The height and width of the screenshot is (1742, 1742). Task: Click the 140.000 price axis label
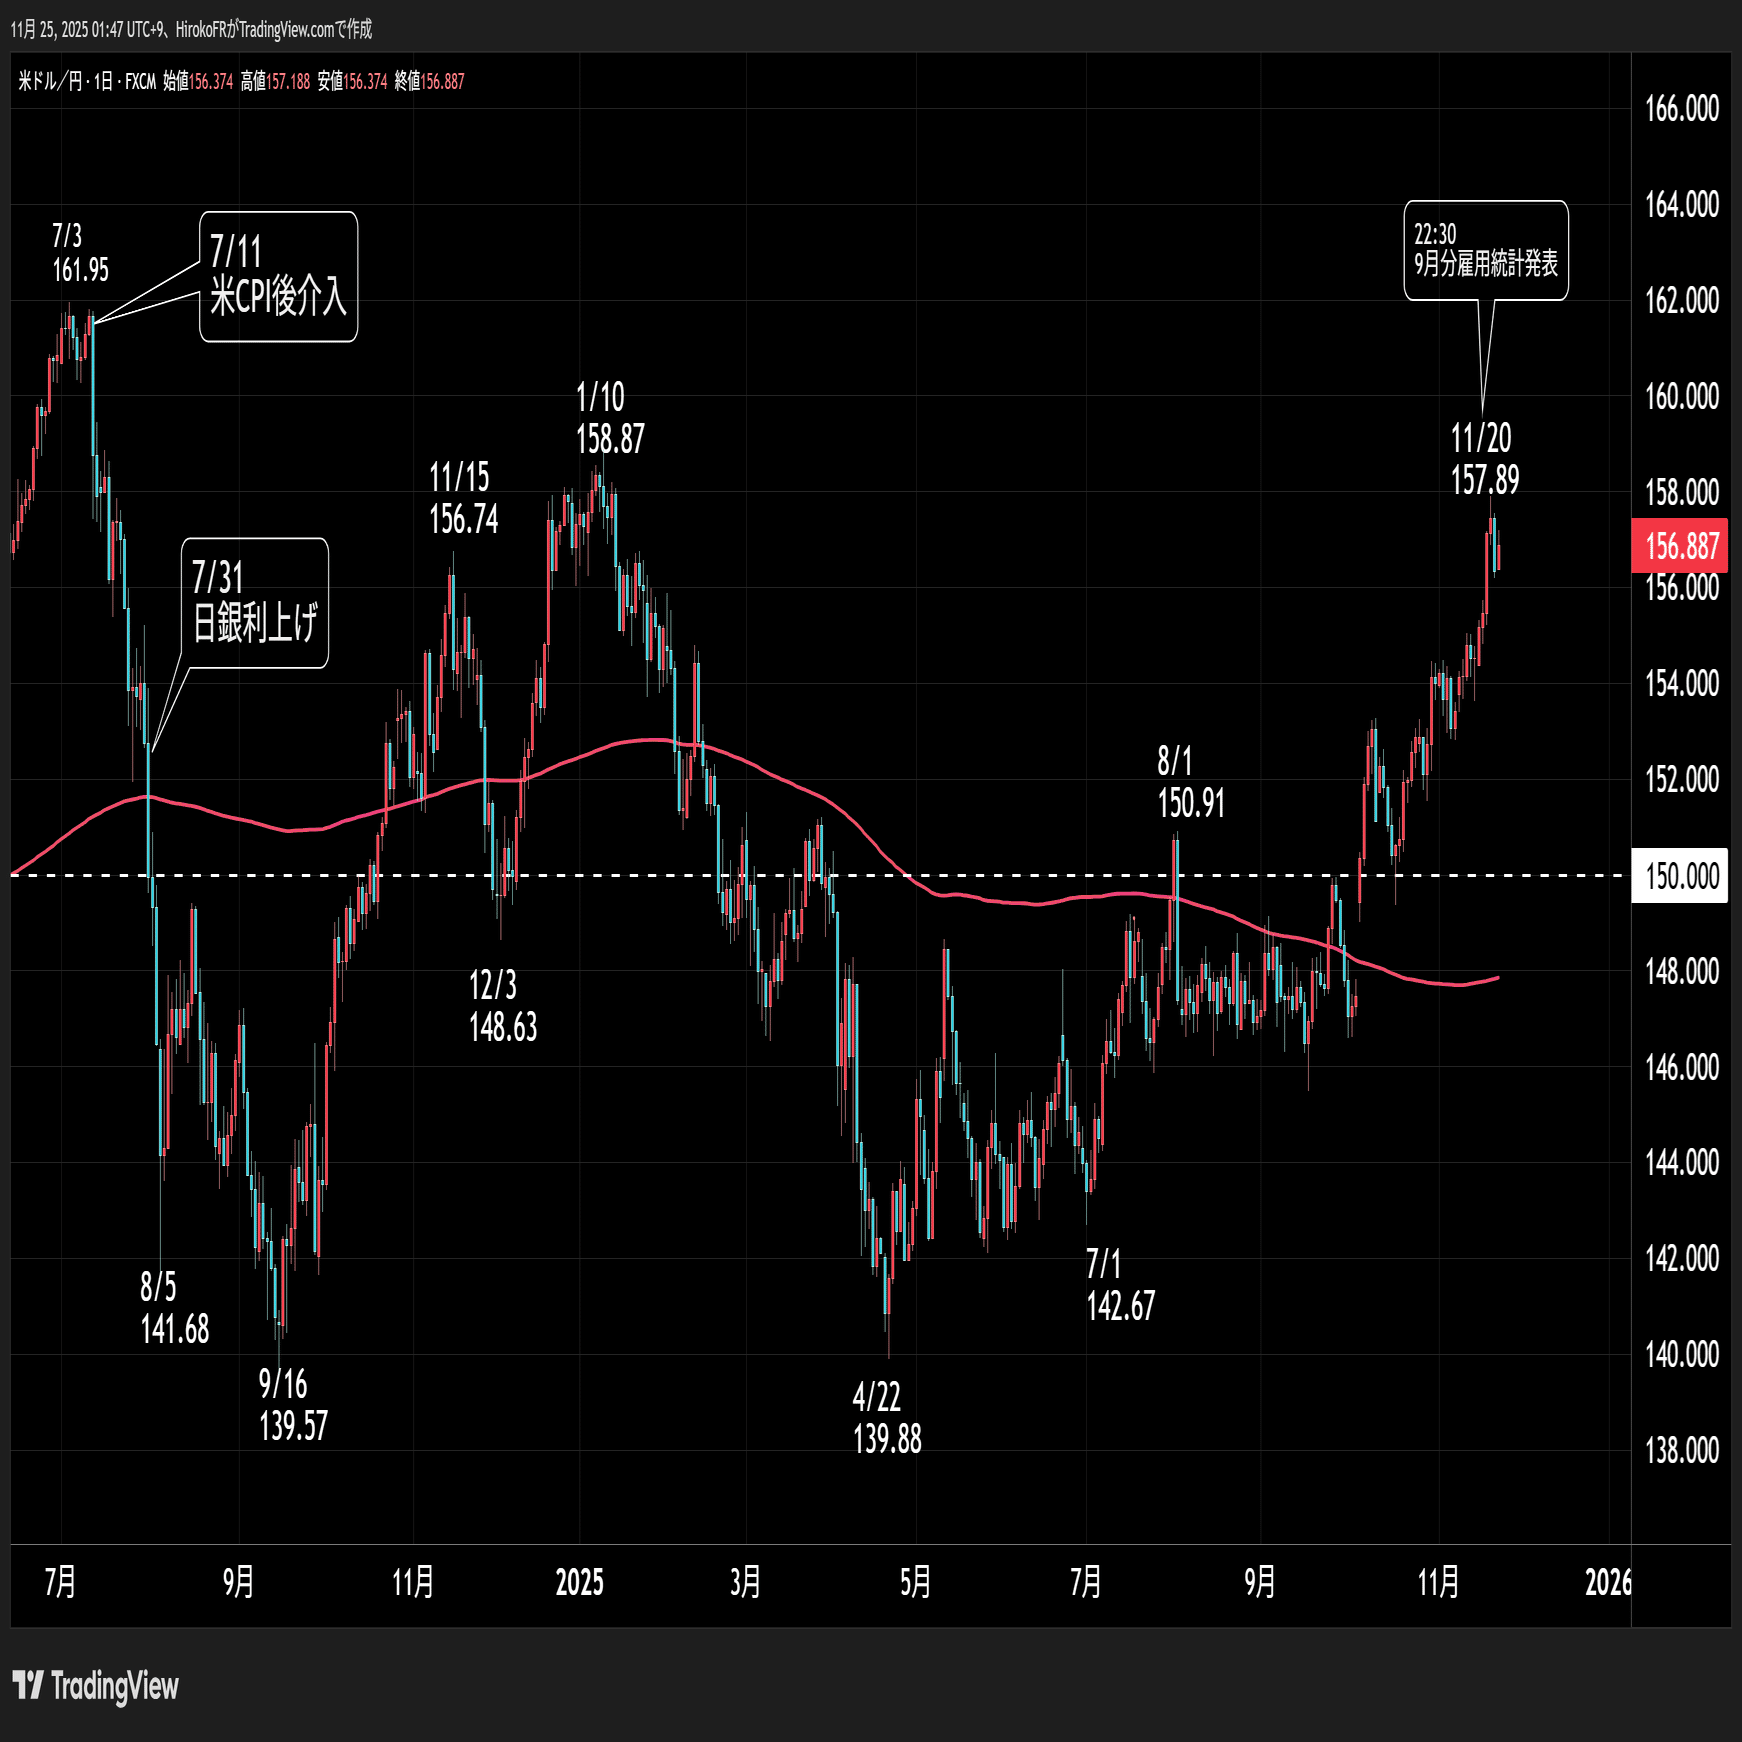1682,1354
